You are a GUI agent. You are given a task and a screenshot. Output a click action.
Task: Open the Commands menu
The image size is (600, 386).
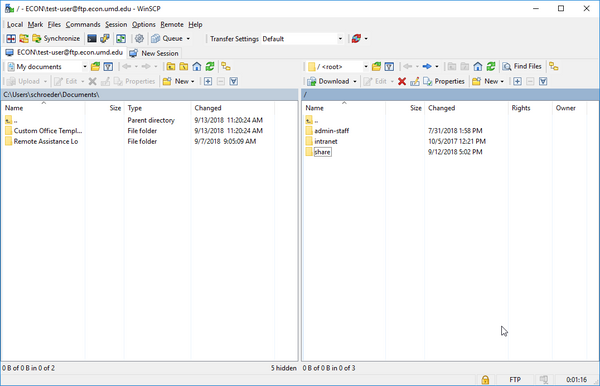(83, 24)
